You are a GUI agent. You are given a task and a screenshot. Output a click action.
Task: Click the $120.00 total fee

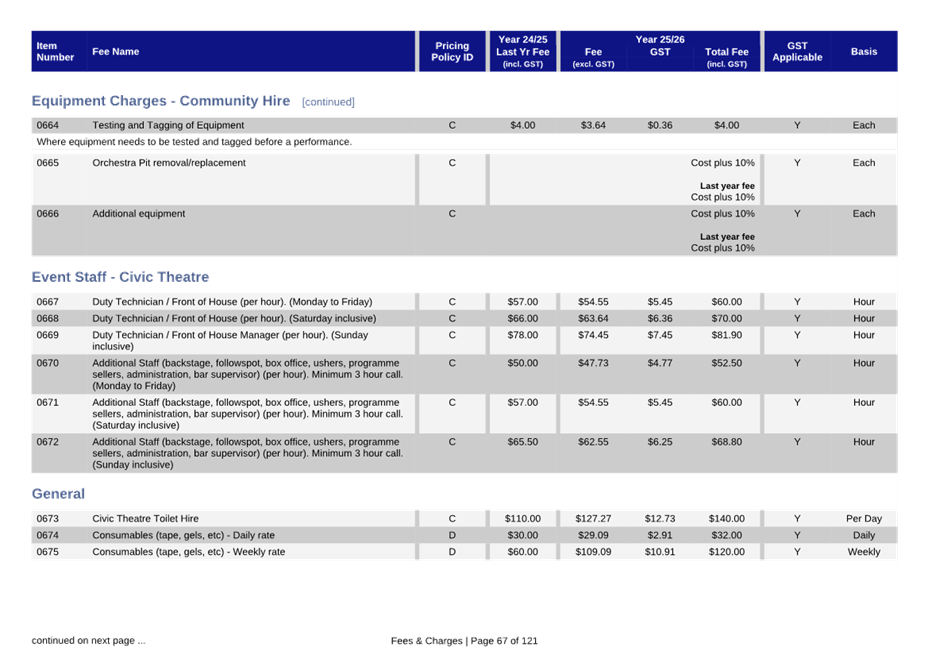click(x=727, y=552)
